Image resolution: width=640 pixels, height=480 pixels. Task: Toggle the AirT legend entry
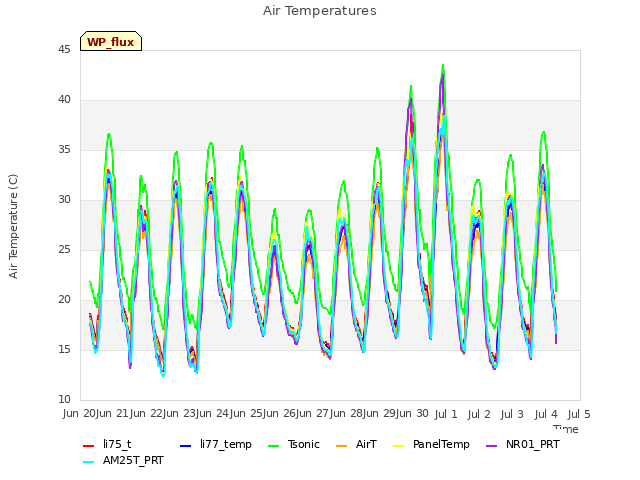tap(356, 444)
